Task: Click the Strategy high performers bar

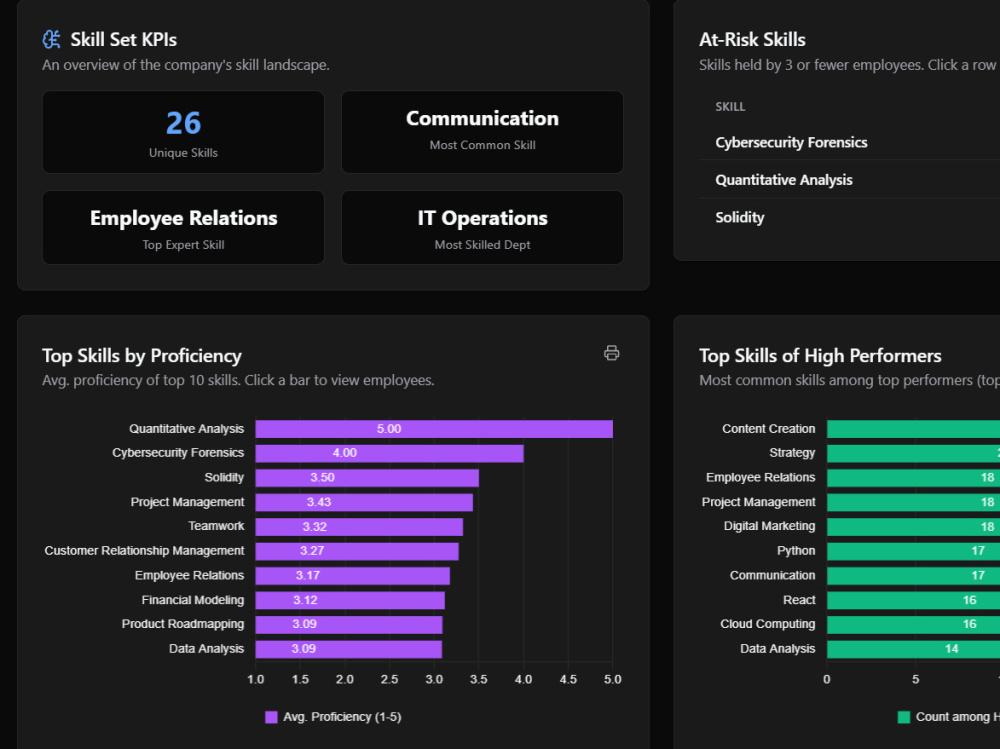Action: [913, 453]
